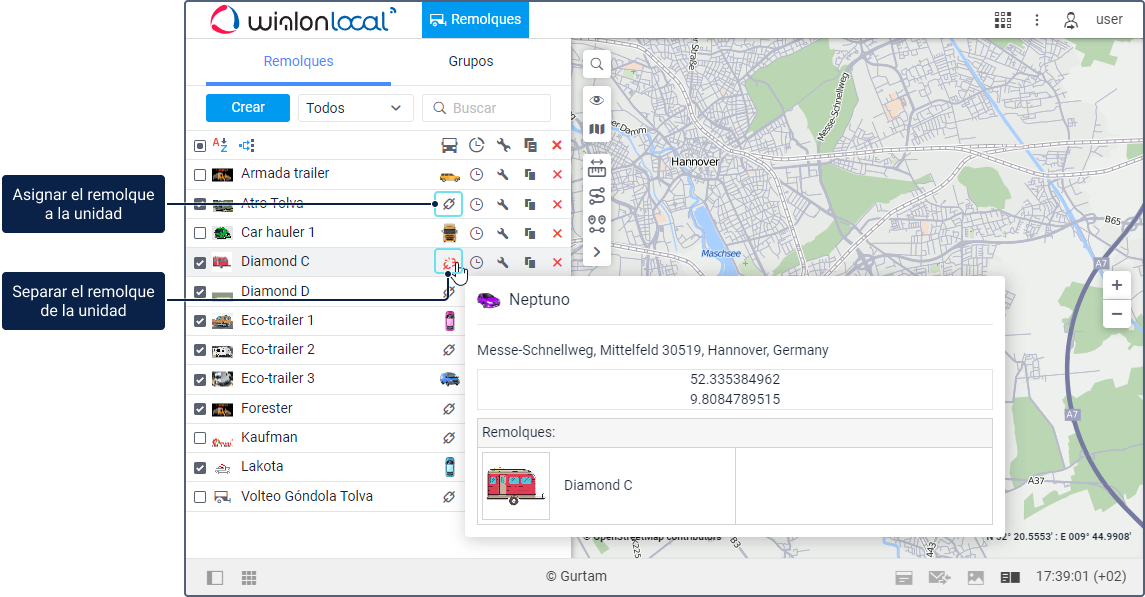Open the three-dot menu in header
1145x597 pixels.
1037,20
